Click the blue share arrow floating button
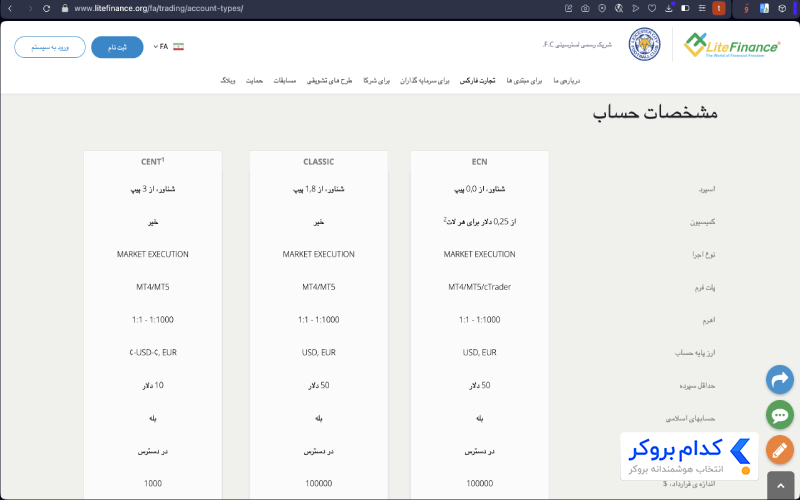 pos(780,380)
